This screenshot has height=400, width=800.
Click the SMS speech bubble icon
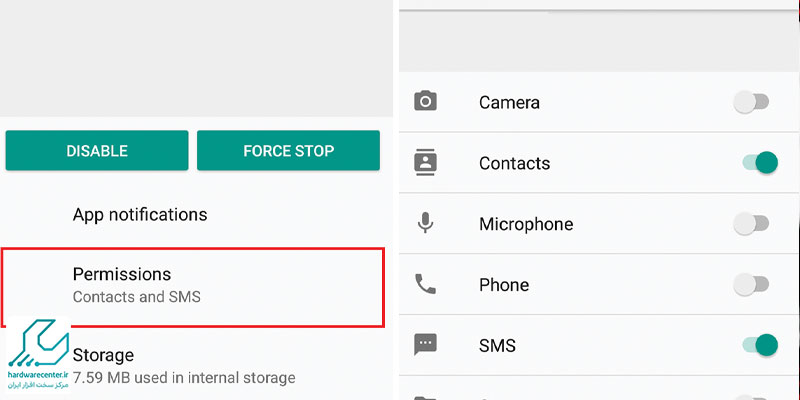(x=425, y=345)
